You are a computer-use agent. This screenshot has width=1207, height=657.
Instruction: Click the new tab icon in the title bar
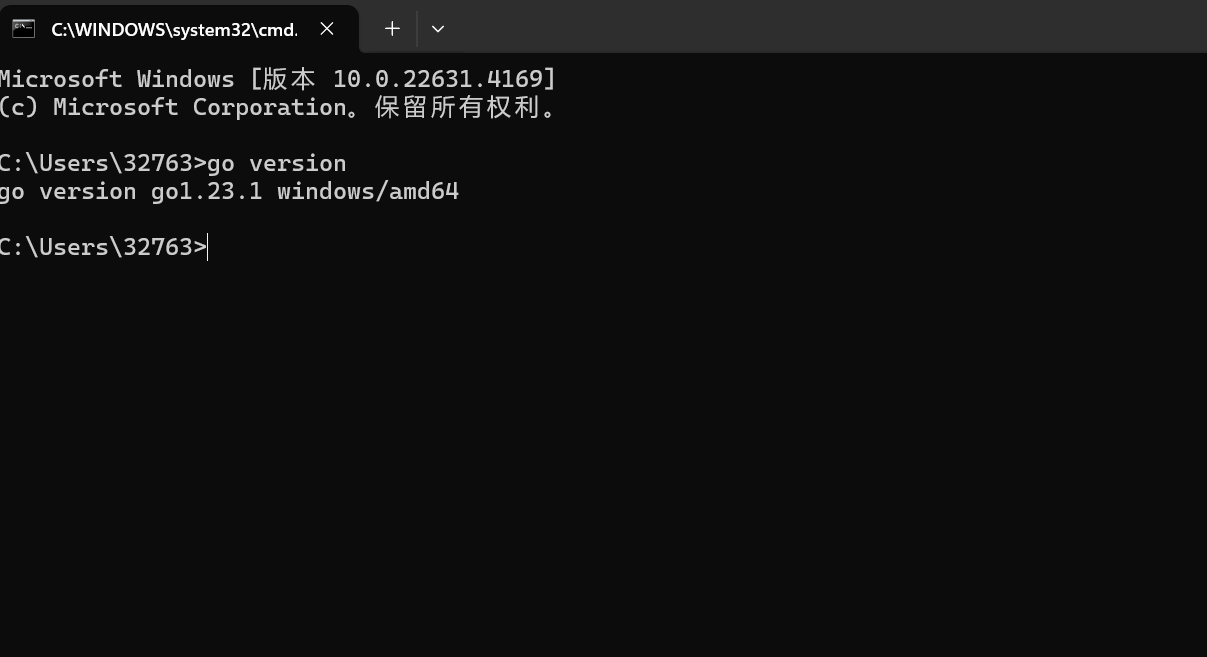[x=392, y=28]
